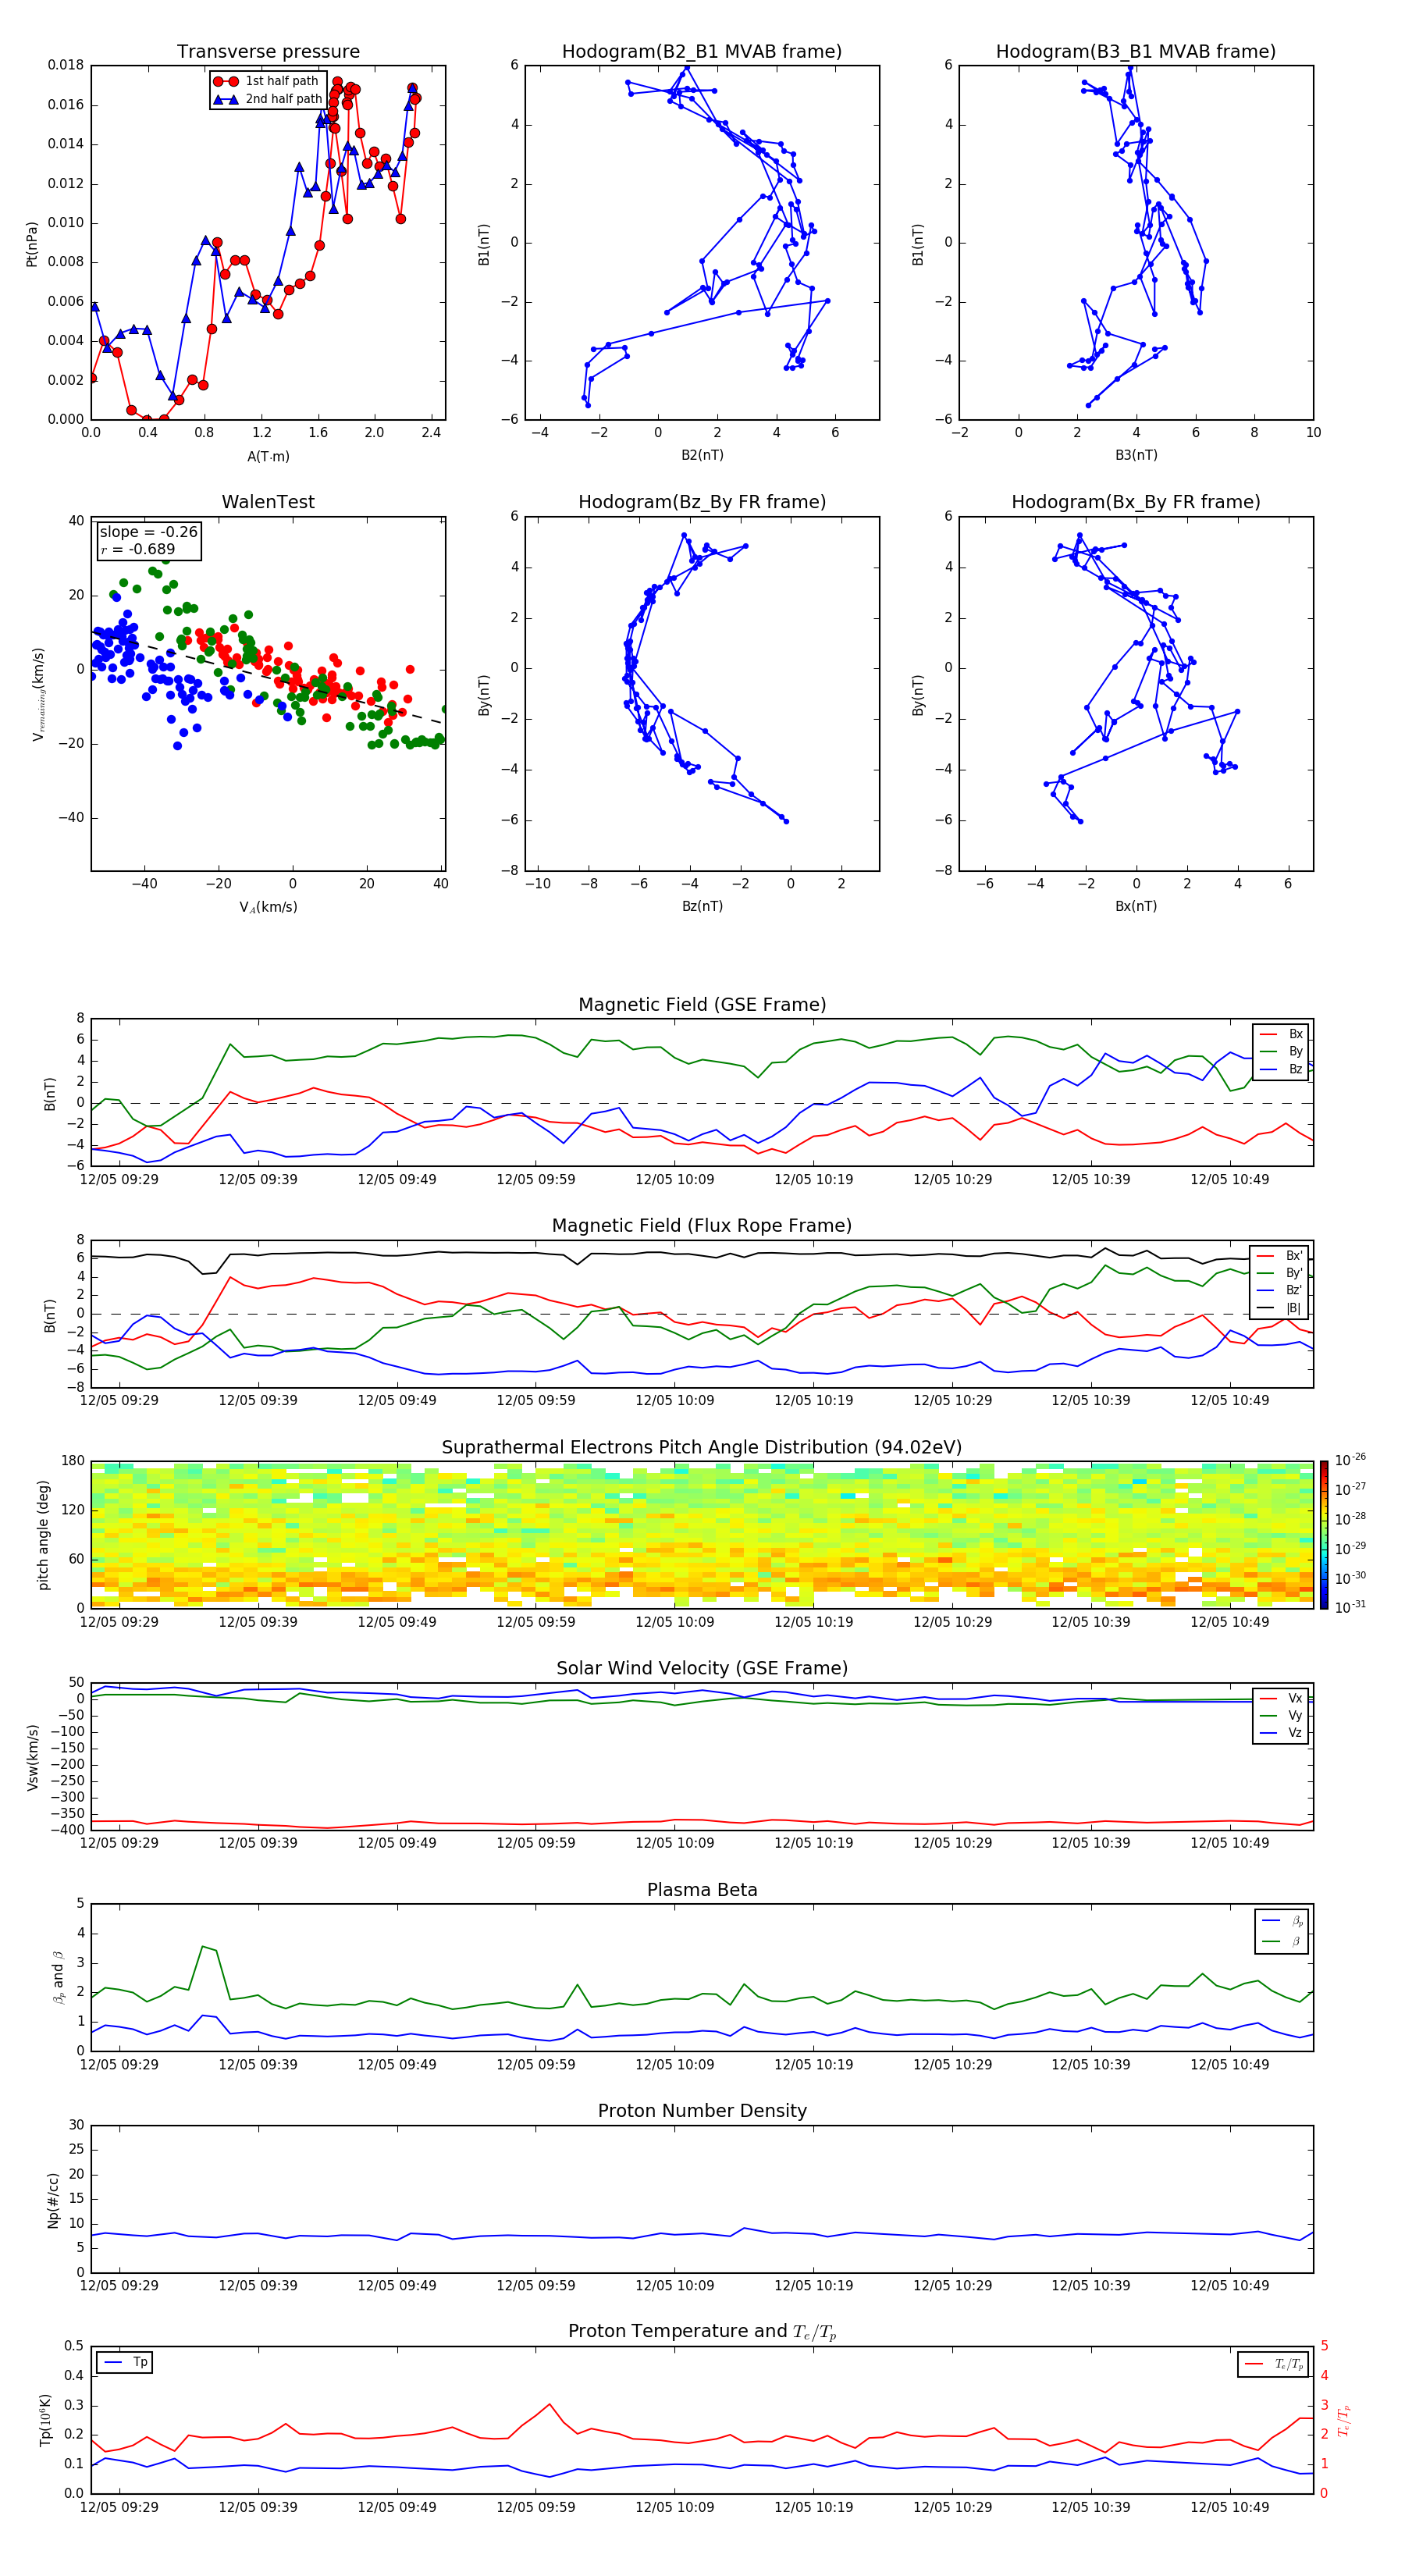Click the "WalenTest" plot title

pyautogui.click(x=268, y=502)
